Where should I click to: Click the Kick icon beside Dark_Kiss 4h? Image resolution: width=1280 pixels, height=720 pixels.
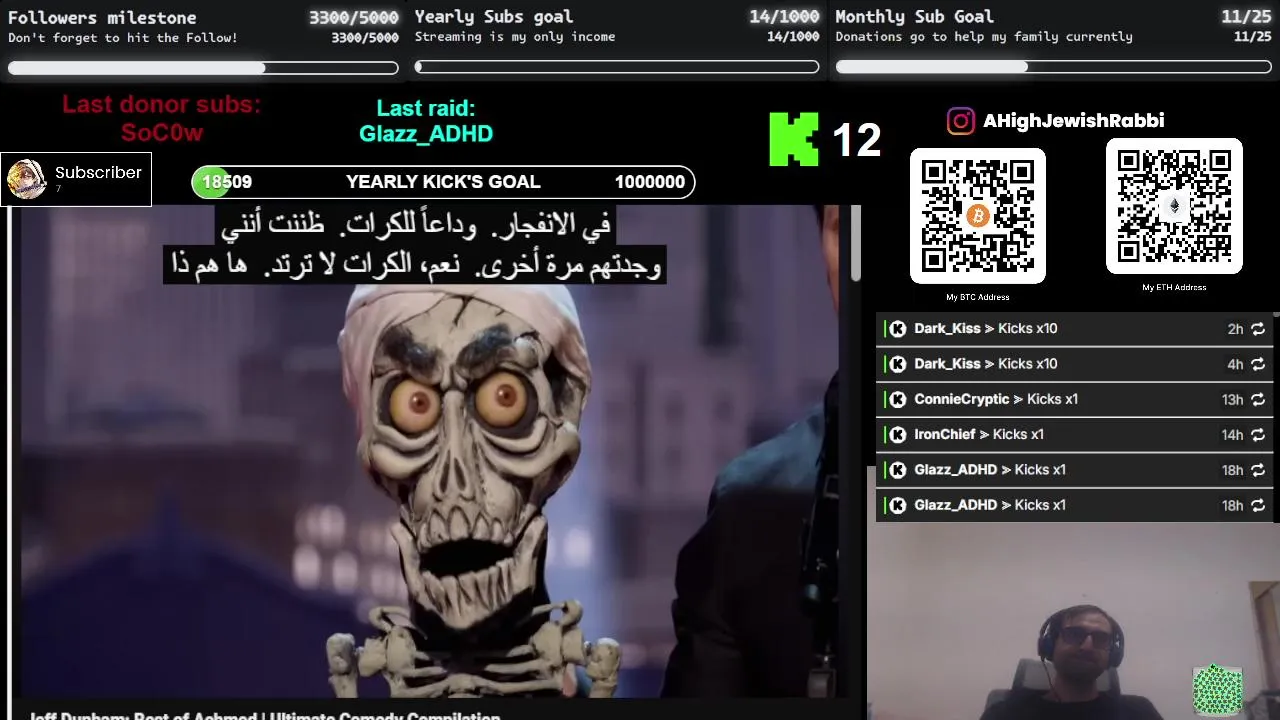(898, 364)
